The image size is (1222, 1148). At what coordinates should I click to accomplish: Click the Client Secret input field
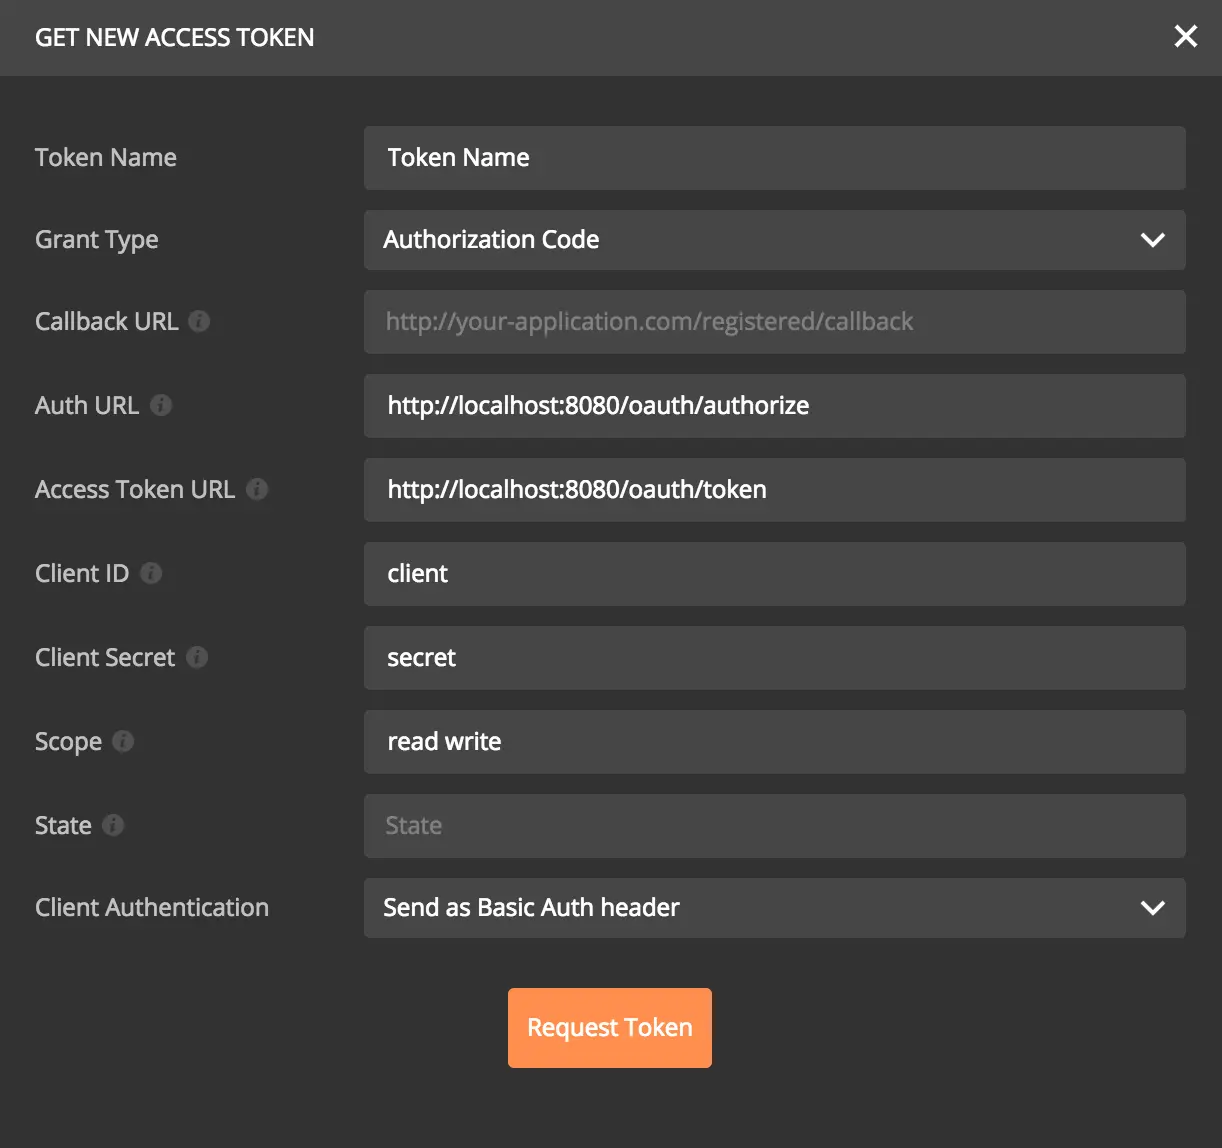tap(774, 658)
